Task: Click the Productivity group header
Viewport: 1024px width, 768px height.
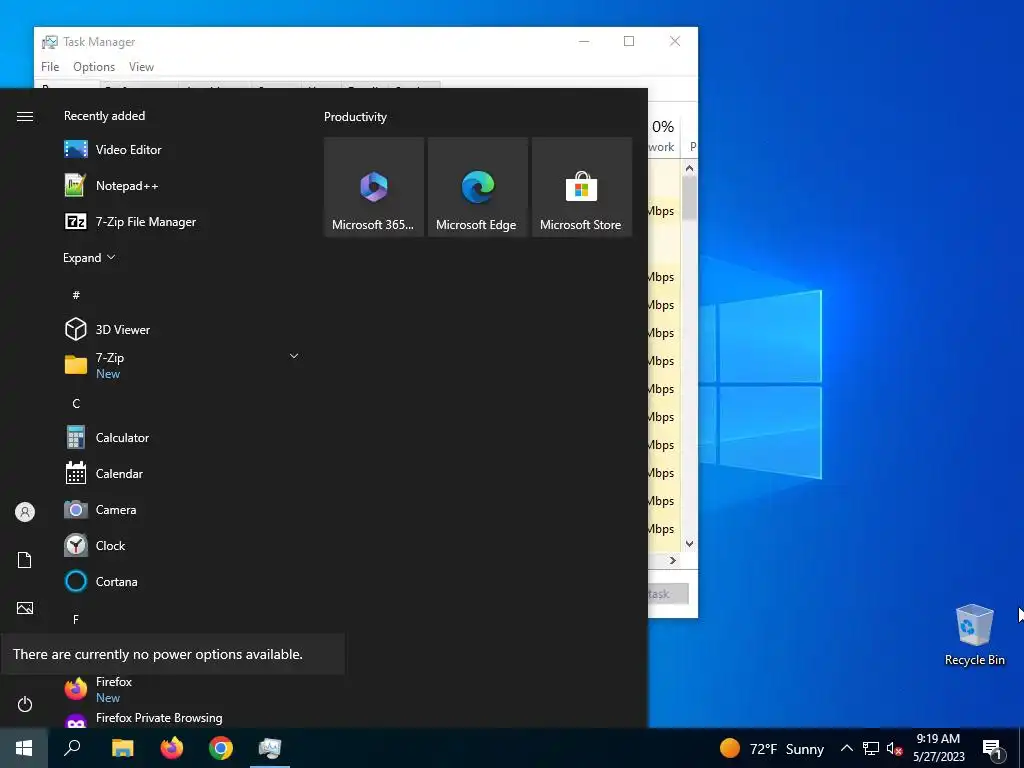Action: coord(355,117)
